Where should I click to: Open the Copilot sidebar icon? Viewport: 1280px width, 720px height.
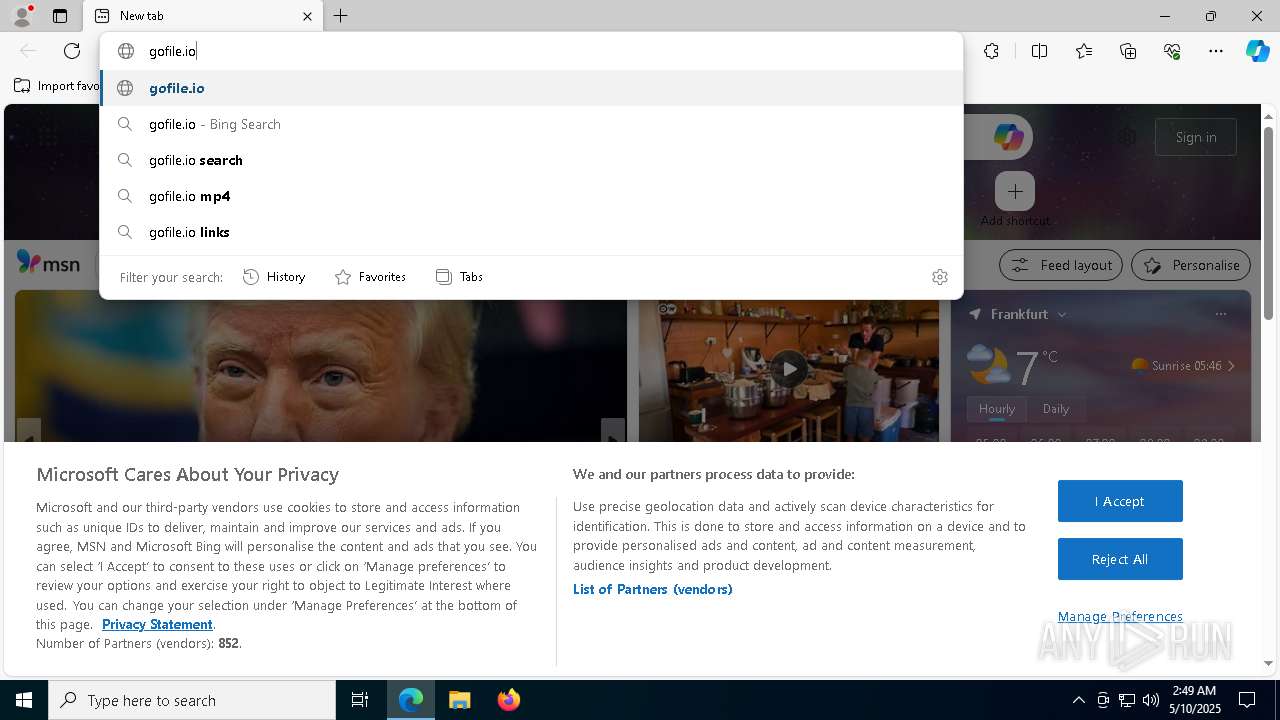click(1257, 51)
